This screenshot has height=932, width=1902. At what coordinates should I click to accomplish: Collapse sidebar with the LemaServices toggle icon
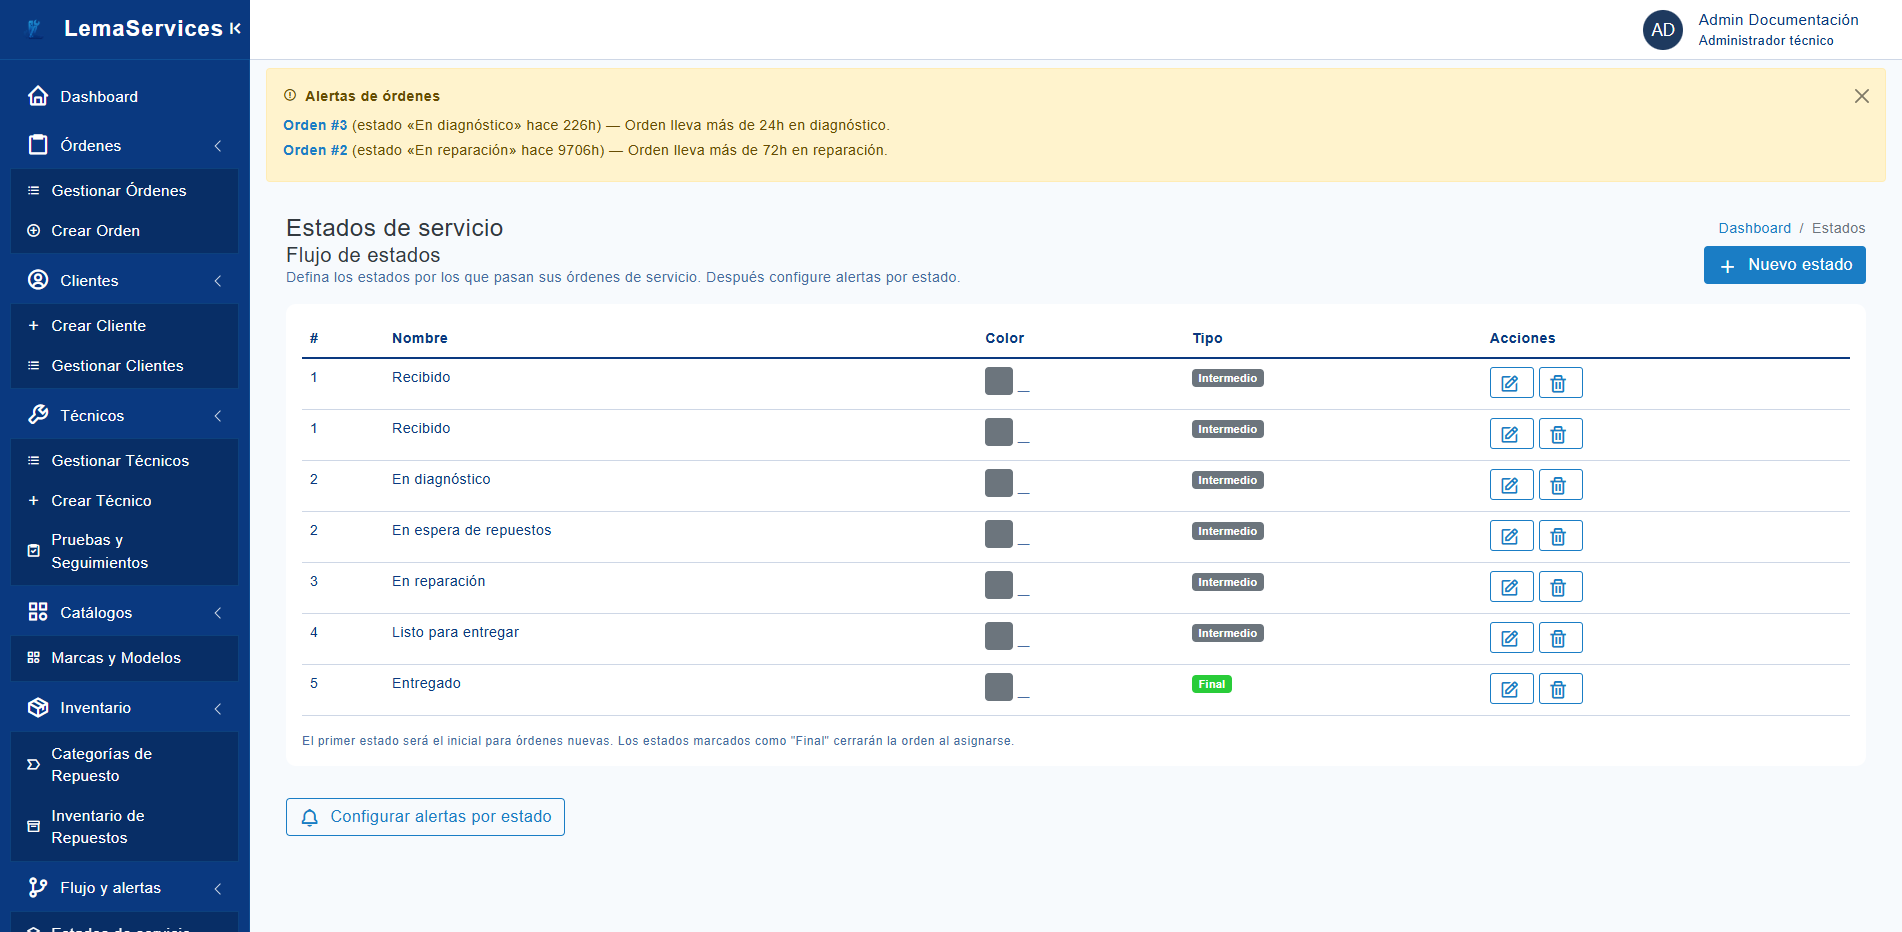(x=235, y=29)
